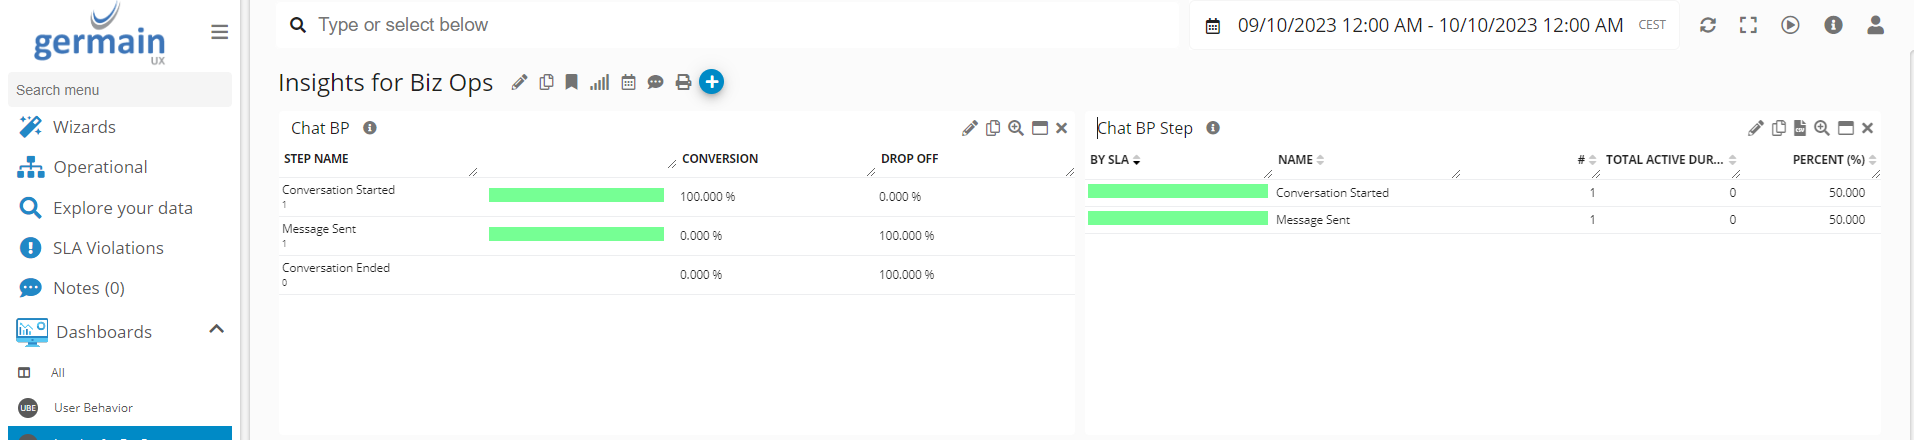The height and width of the screenshot is (440, 1914).
Task: Open the user profile icon
Action: click(x=1875, y=25)
